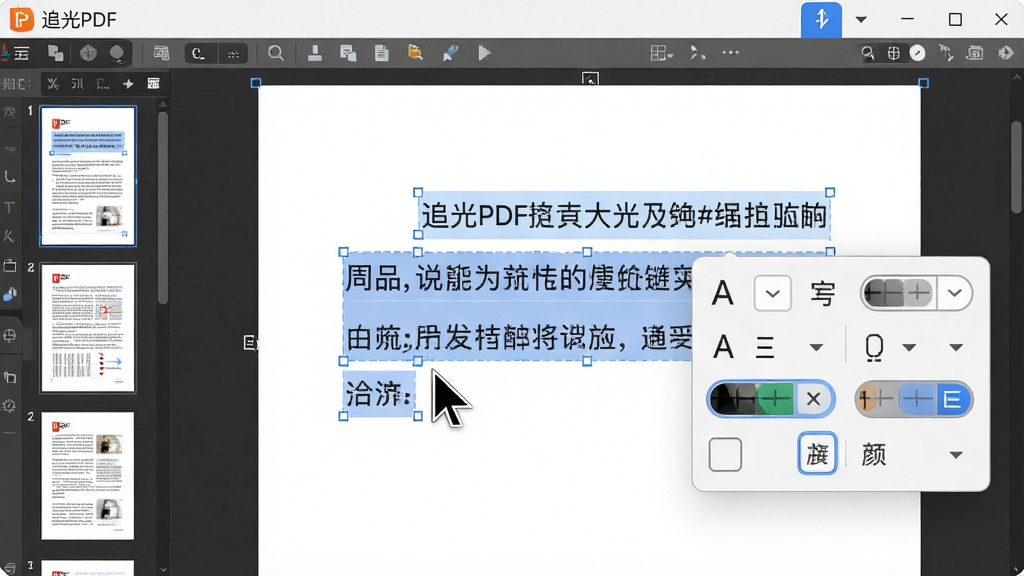The height and width of the screenshot is (576, 1024).
Task: Select the third page thumbnail with photos
Action: pos(88,475)
